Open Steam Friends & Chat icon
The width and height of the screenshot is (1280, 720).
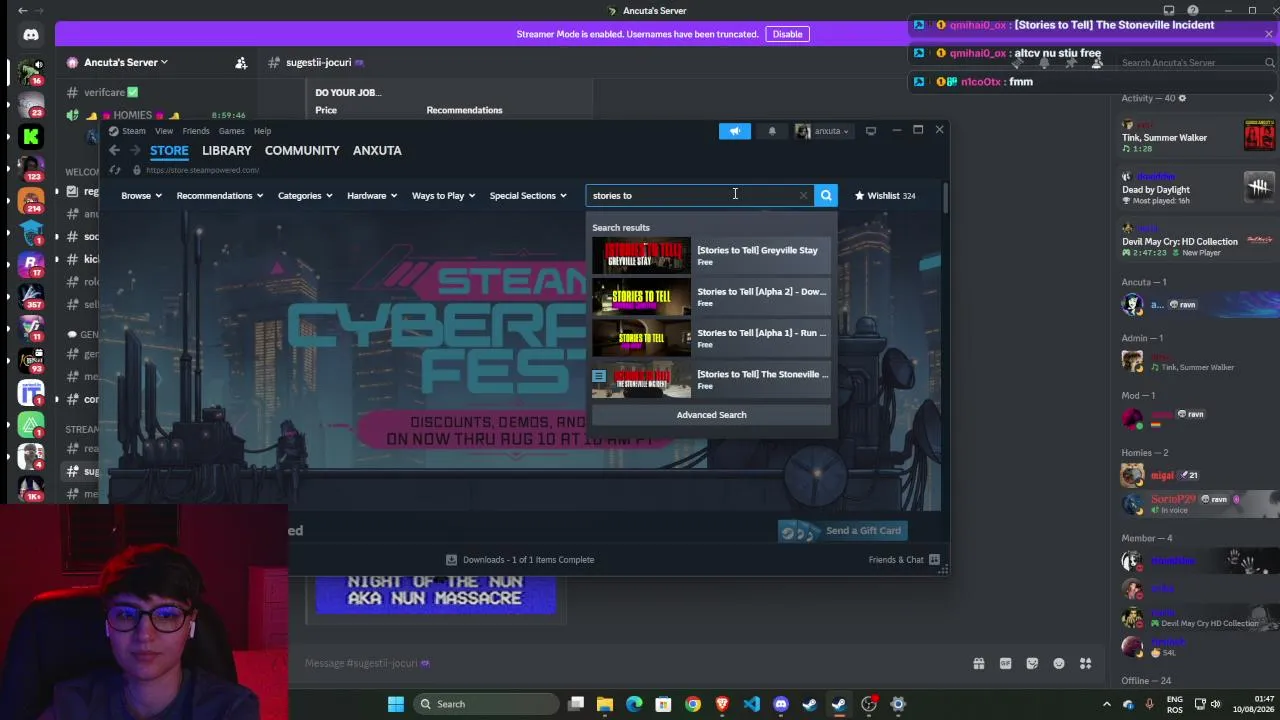click(934, 560)
